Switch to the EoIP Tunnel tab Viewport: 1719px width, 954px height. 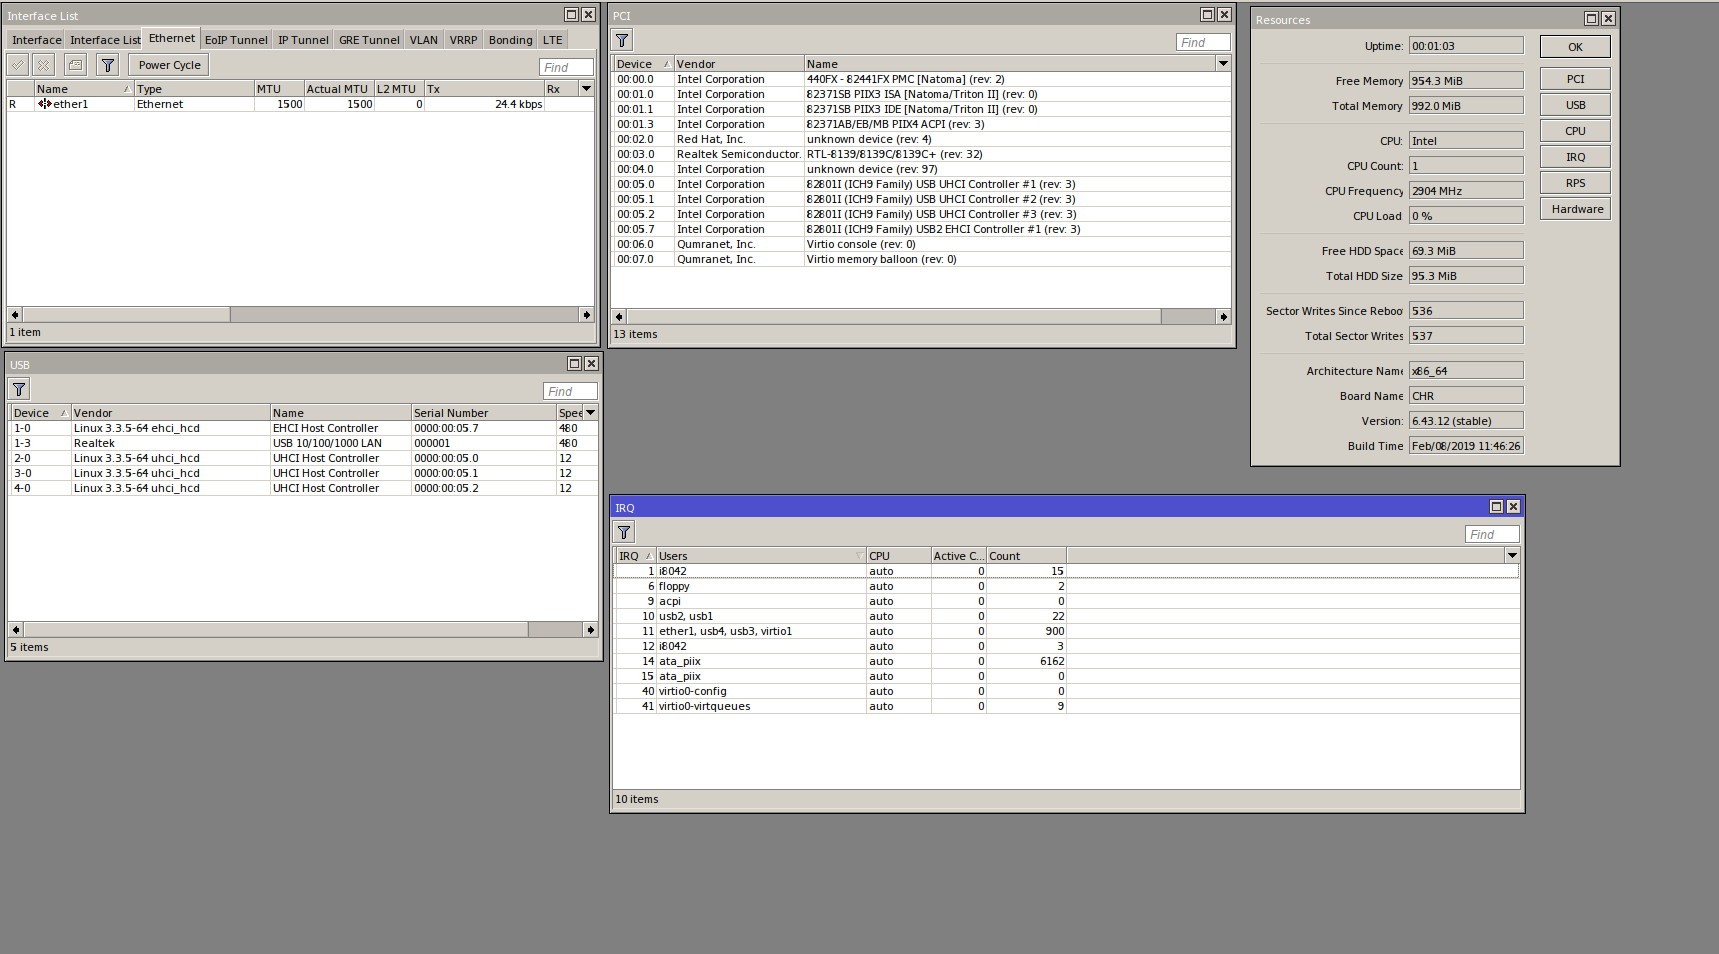click(x=236, y=40)
